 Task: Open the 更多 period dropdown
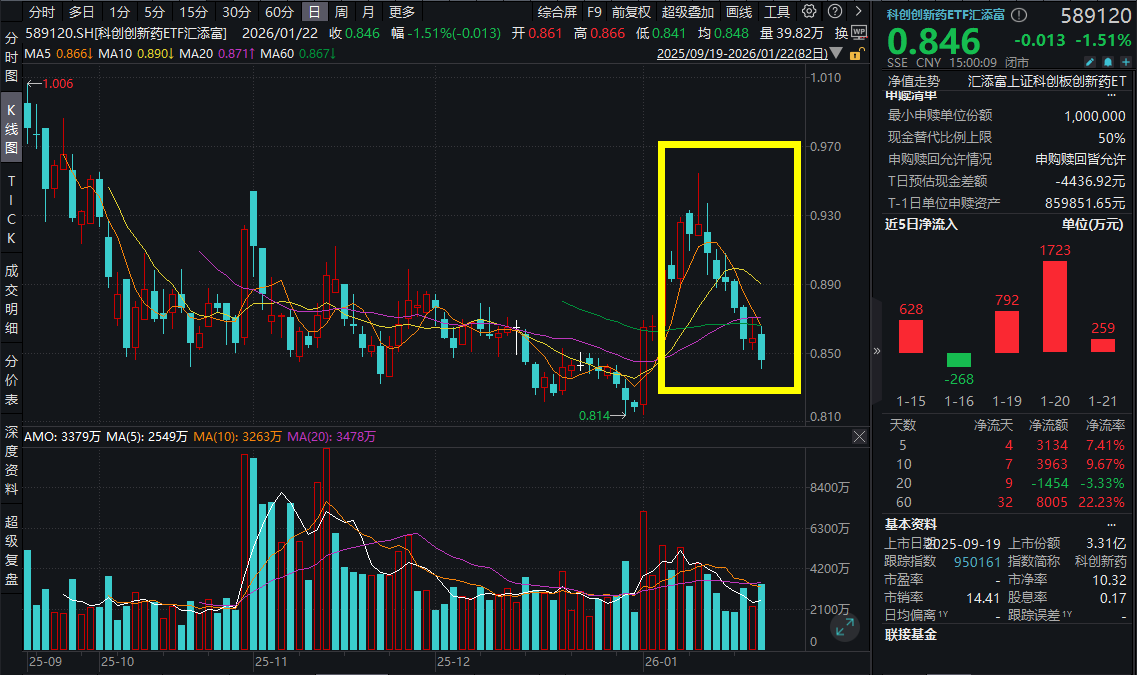[402, 12]
